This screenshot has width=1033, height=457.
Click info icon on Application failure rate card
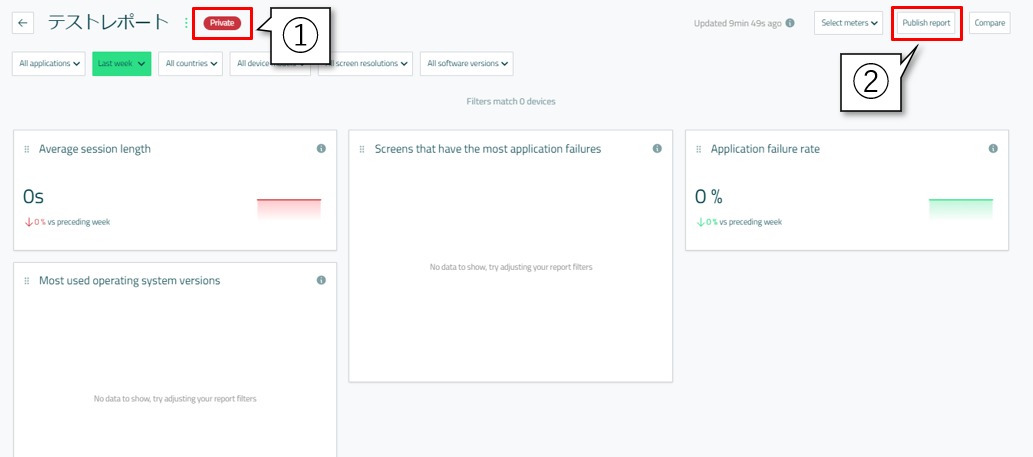(993, 149)
